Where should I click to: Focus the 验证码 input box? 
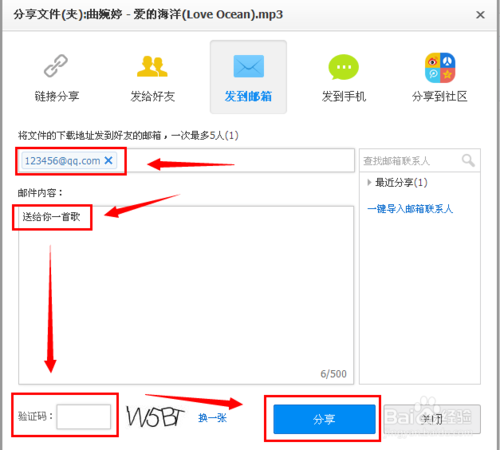click(84, 416)
